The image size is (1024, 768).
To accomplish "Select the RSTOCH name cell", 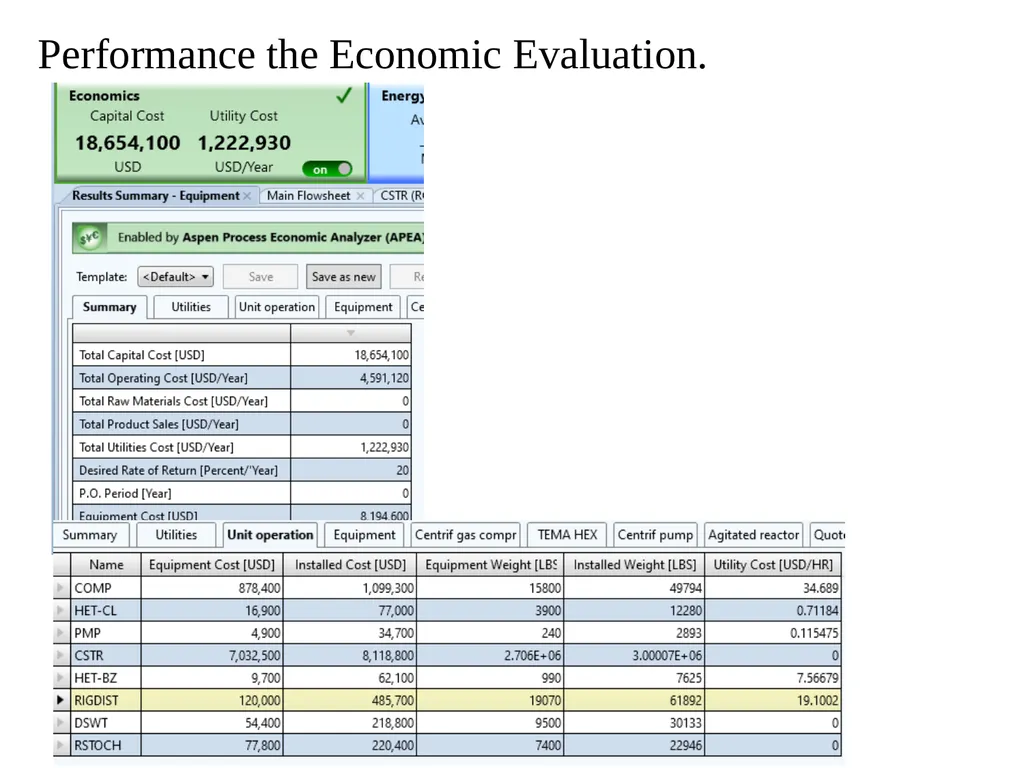I will 106,745.
